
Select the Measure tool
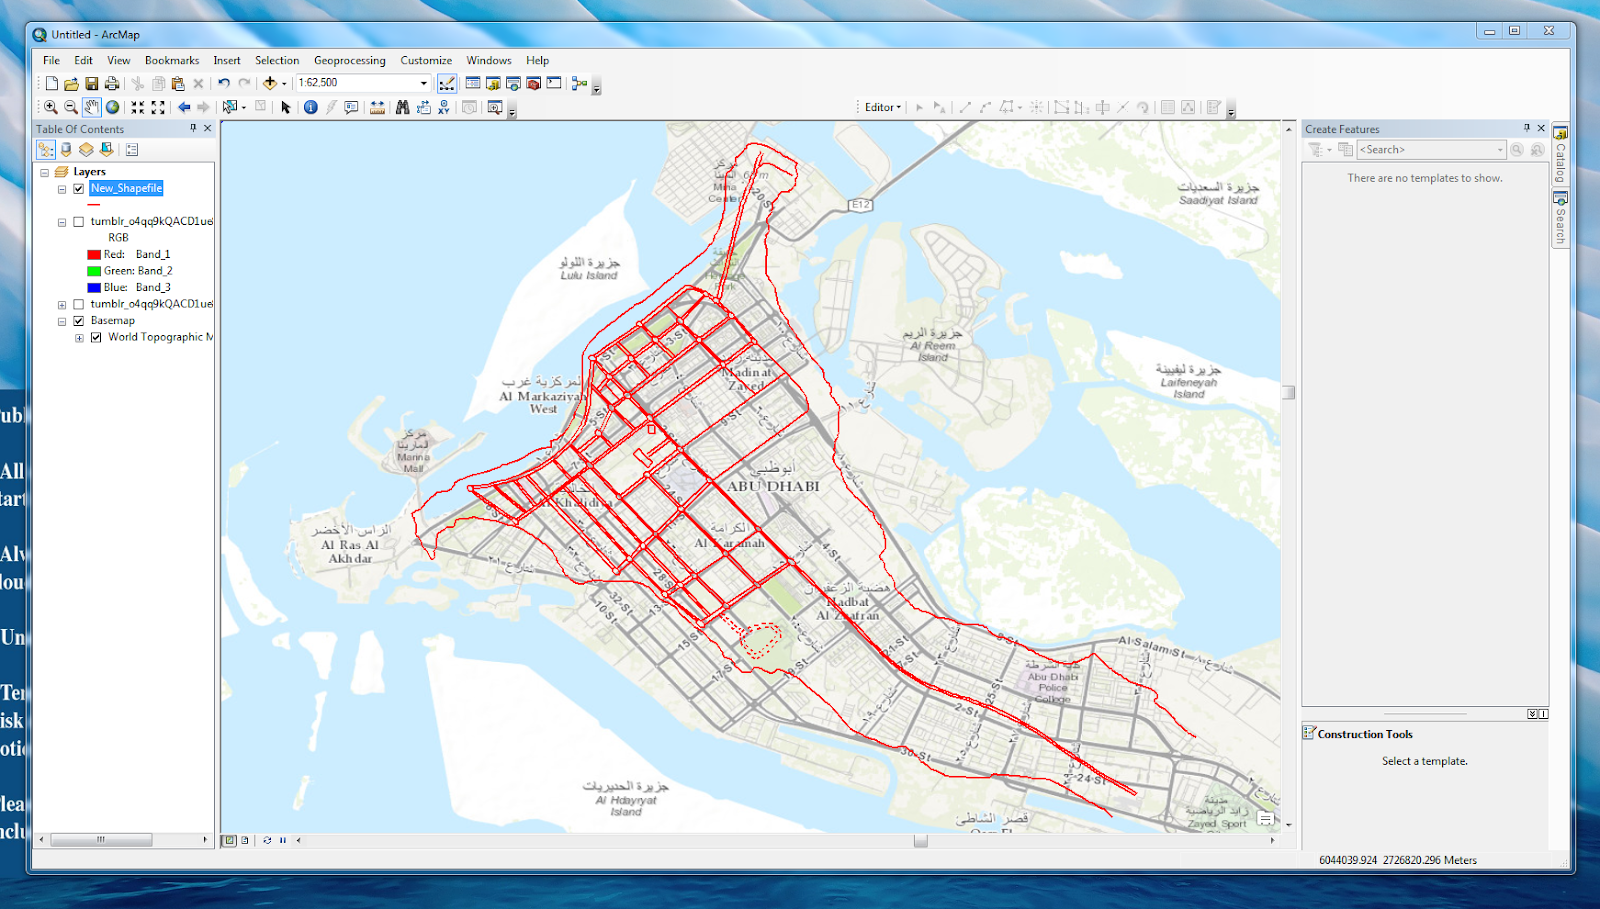tap(379, 107)
